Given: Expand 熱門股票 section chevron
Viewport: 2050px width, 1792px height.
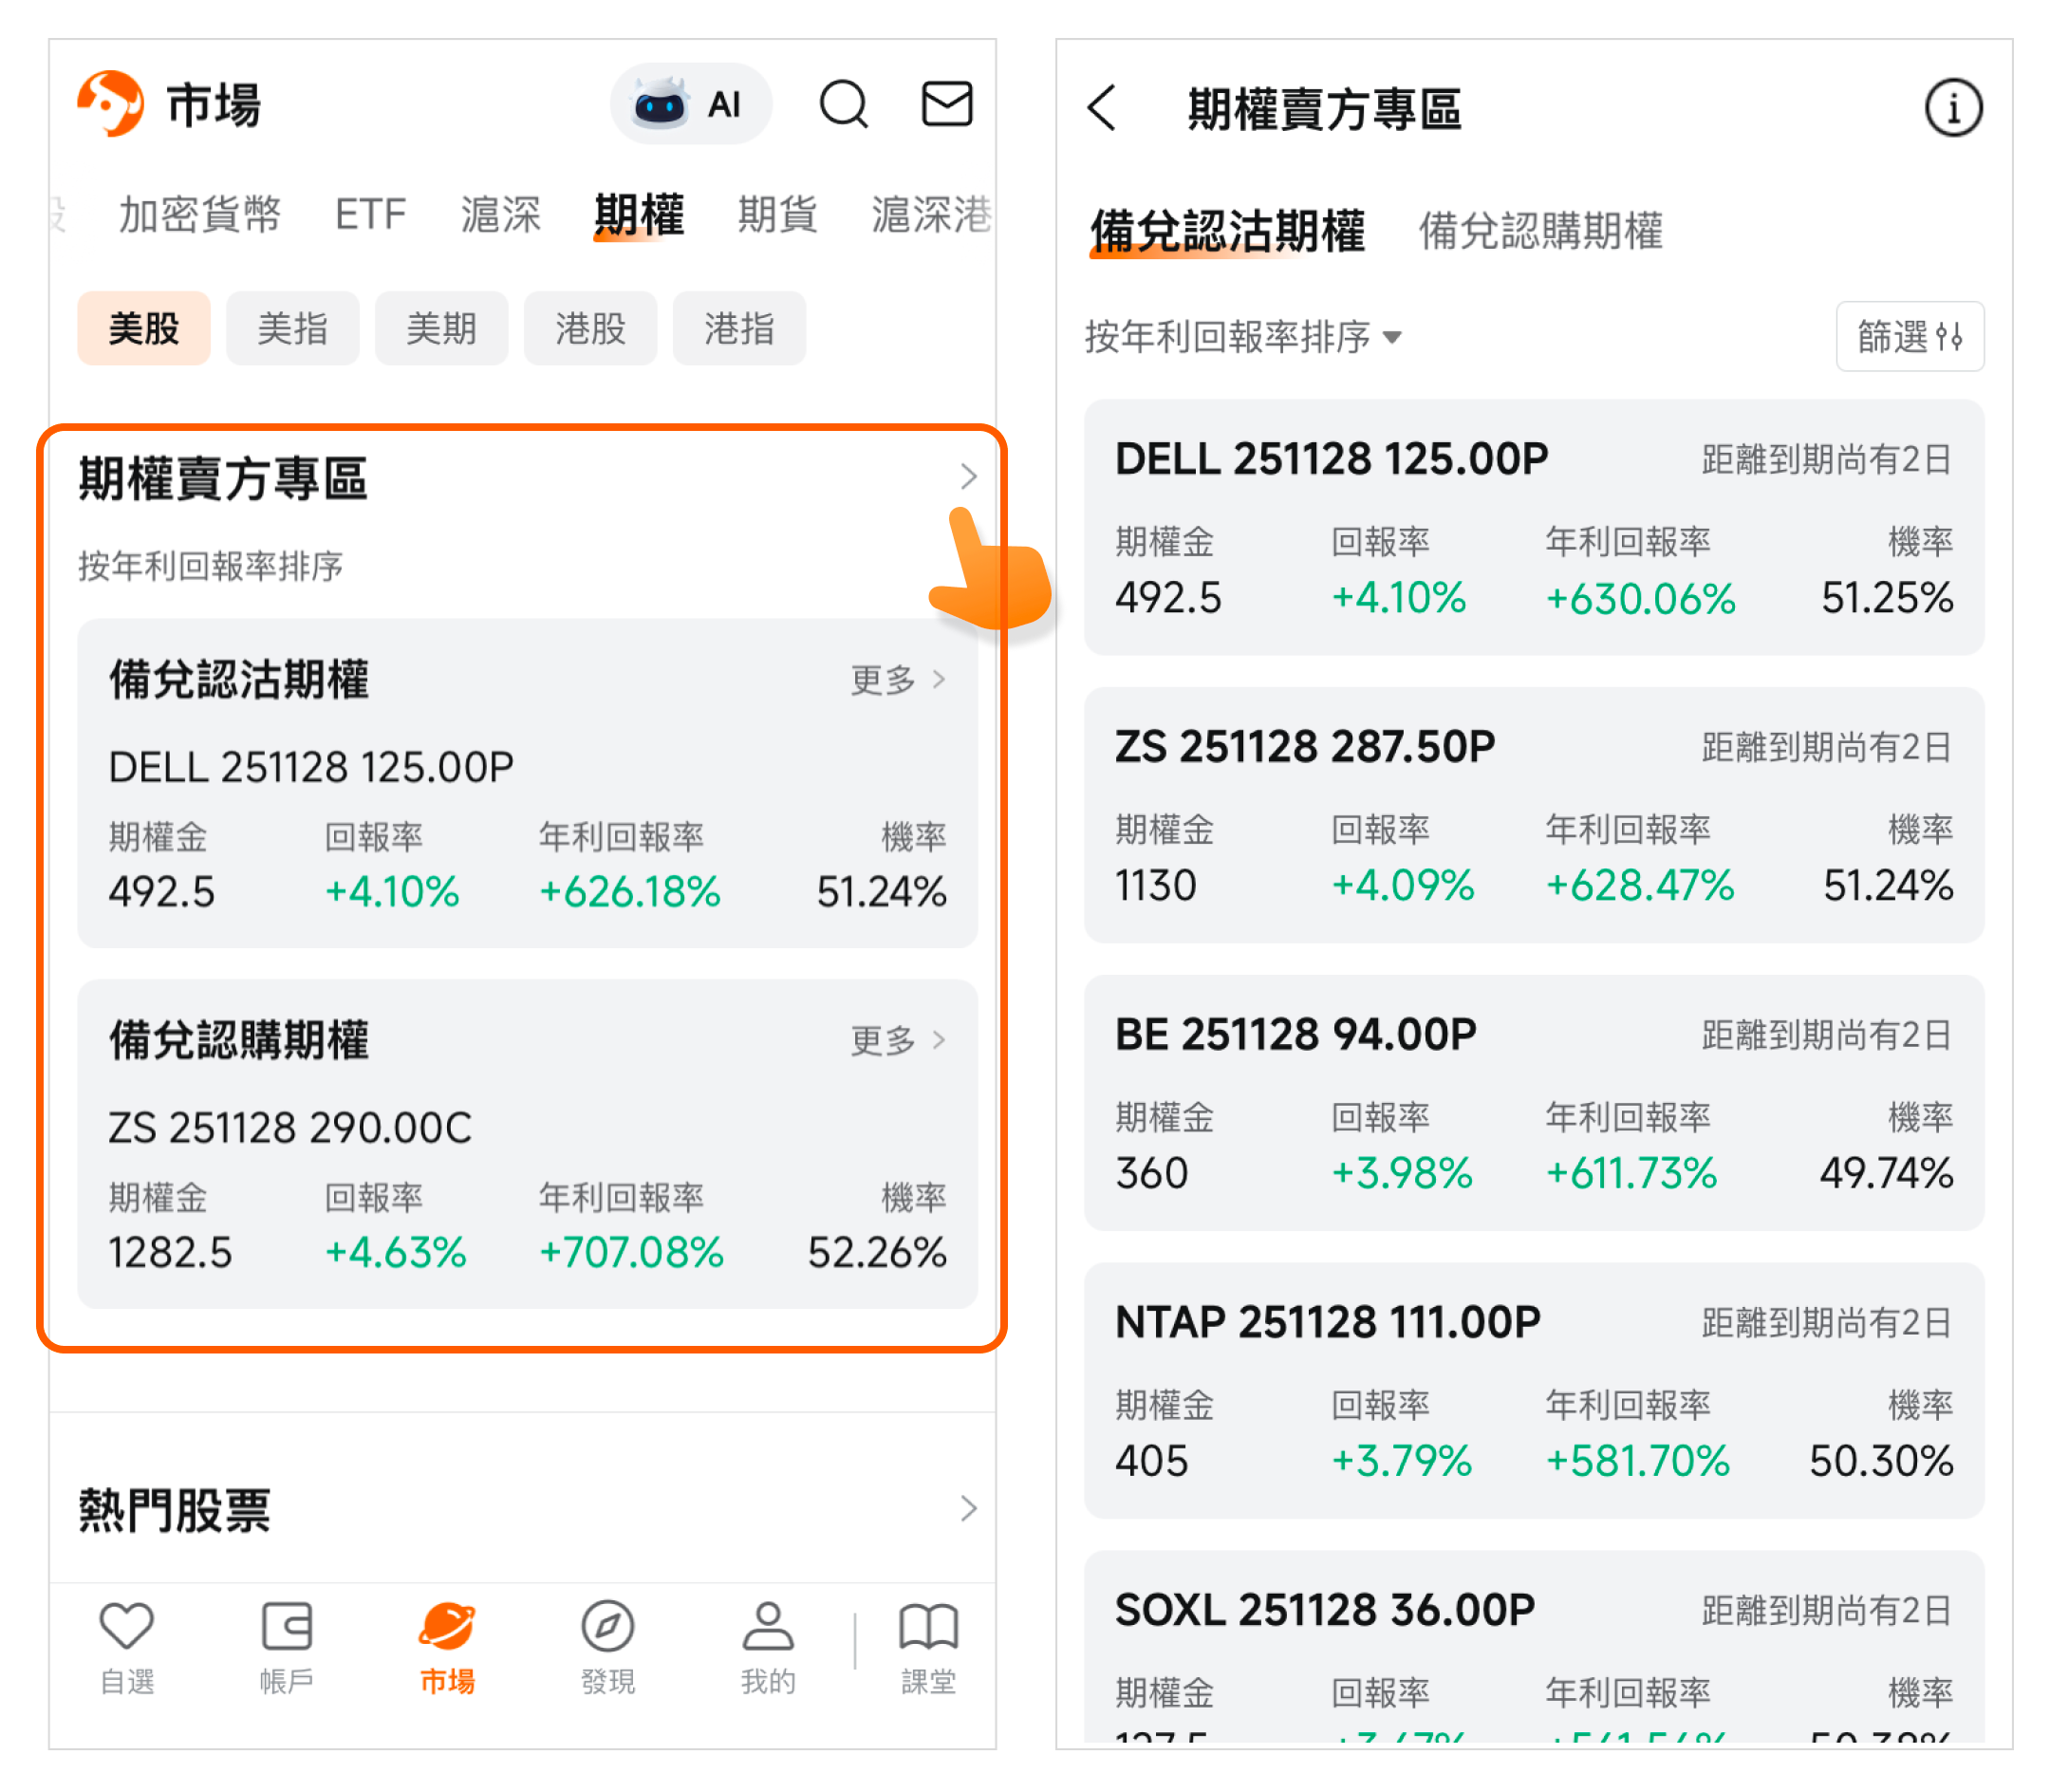Looking at the screenshot, I should click(x=967, y=1508).
